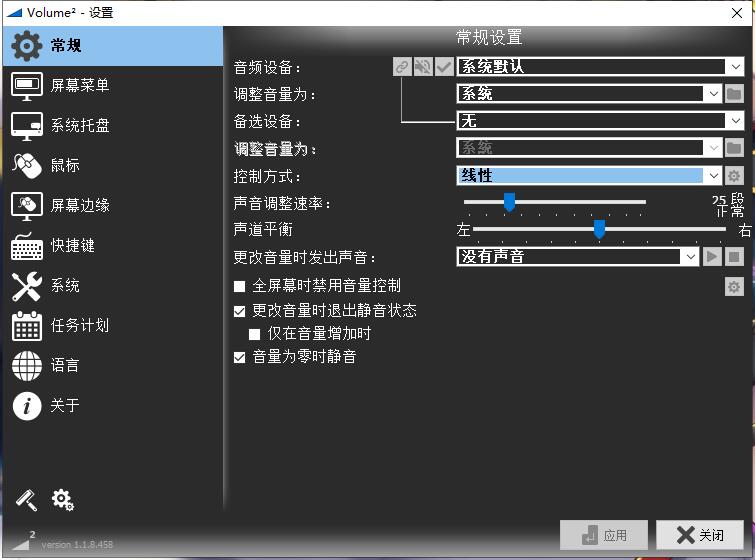
Task: Open the paint roller skin icon
Action: tap(26, 500)
